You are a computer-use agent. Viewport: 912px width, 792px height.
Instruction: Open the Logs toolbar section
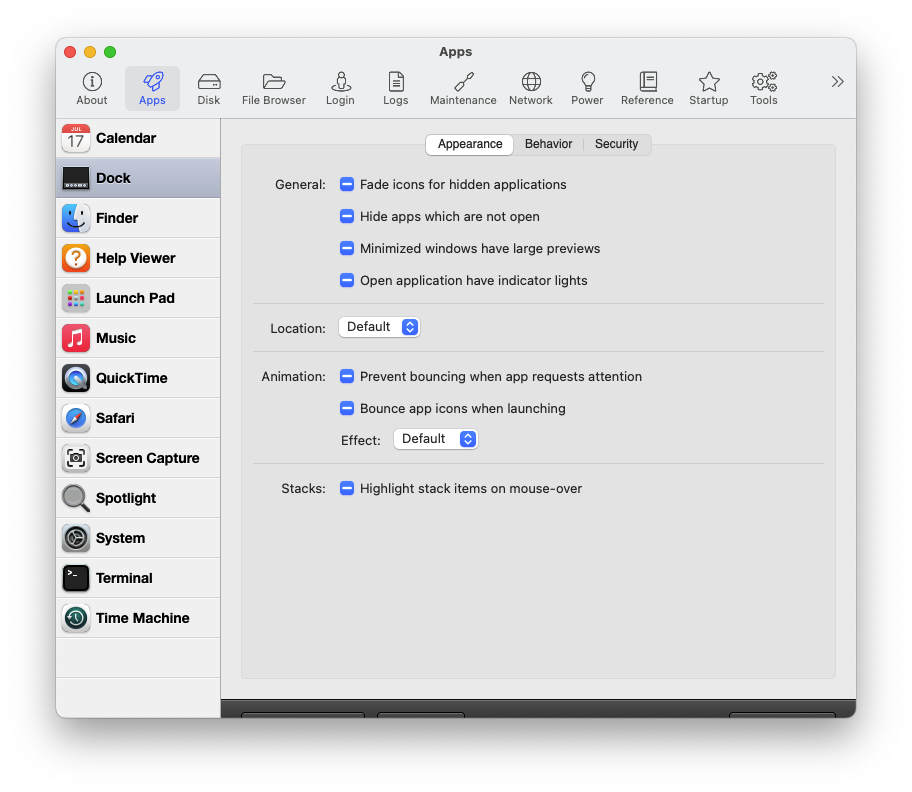point(396,88)
